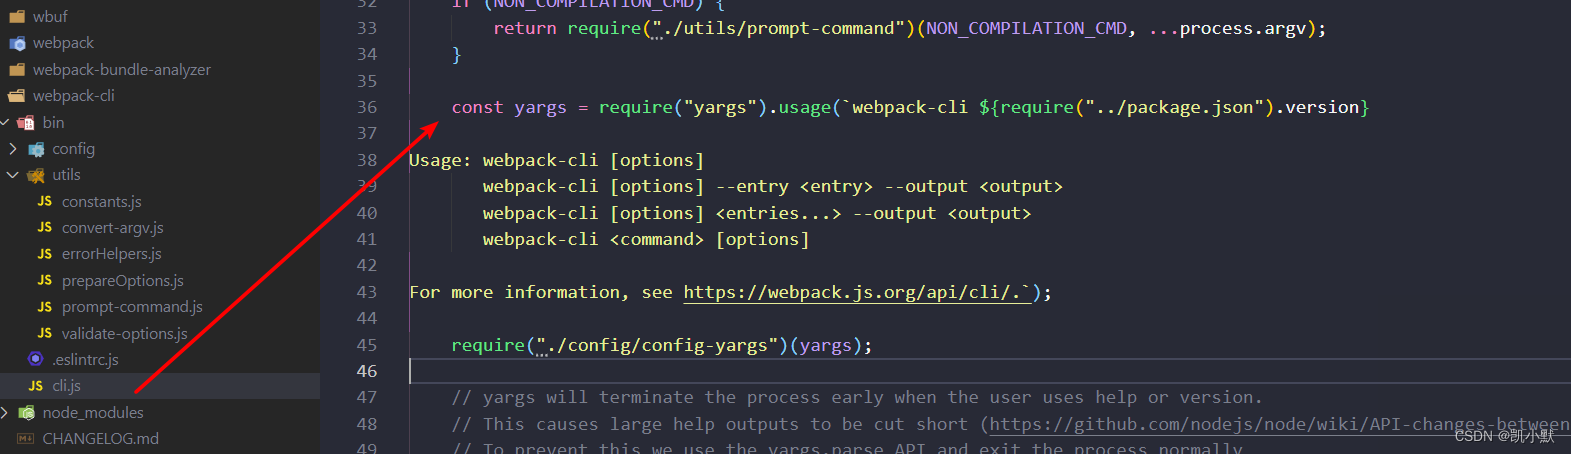This screenshot has width=1571, height=454.
Task: Open convert-argv.js file
Action: 113,228
